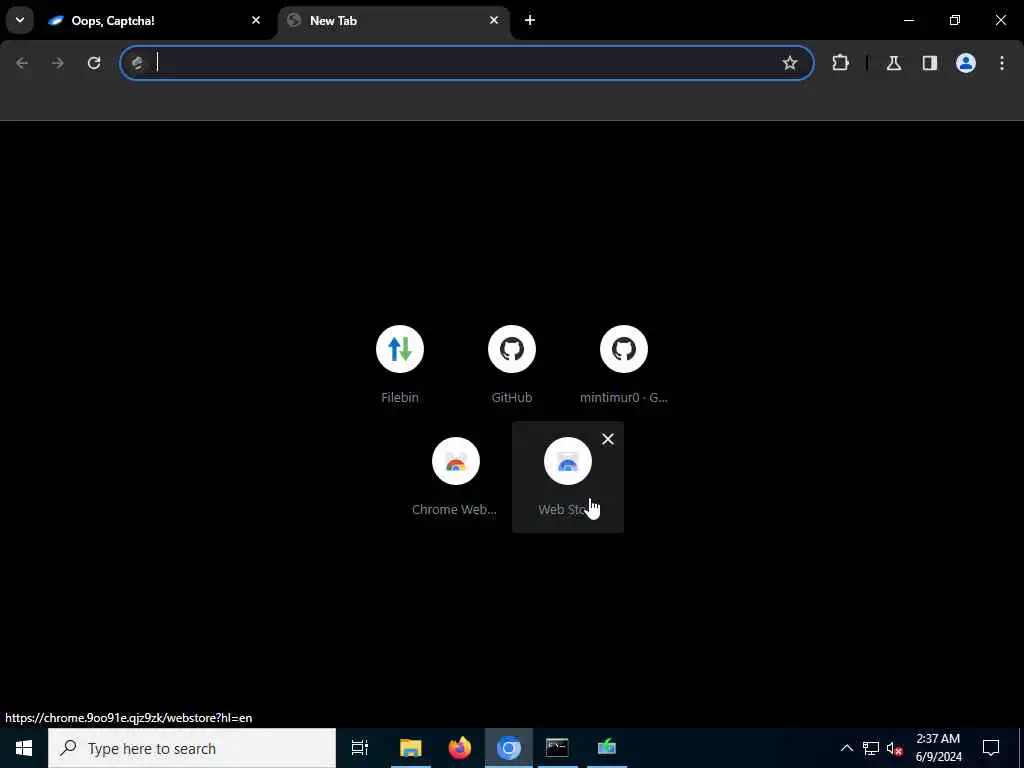The width and height of the screenshot is (1024, 768).
Task: Click the site info icon in address bar
Action: (x=137, y=63)
